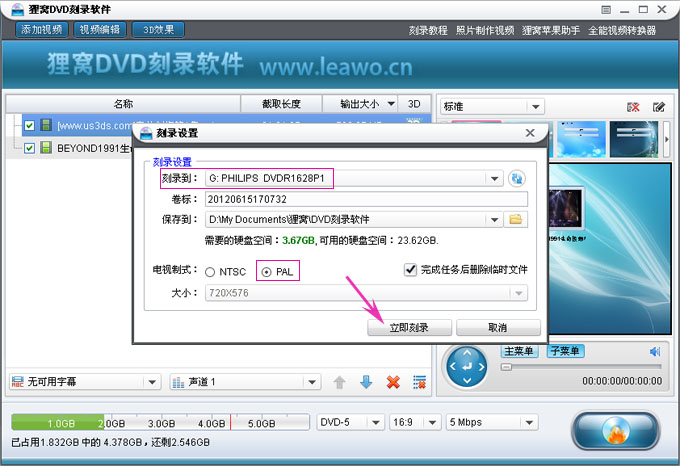Screen dimensions: 680x466
Task: Switch to the 主菜单 tab
Action: coord(519,351)
